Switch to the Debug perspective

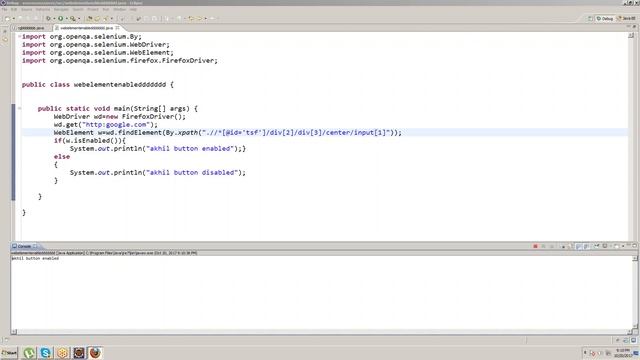pos(605,18)
